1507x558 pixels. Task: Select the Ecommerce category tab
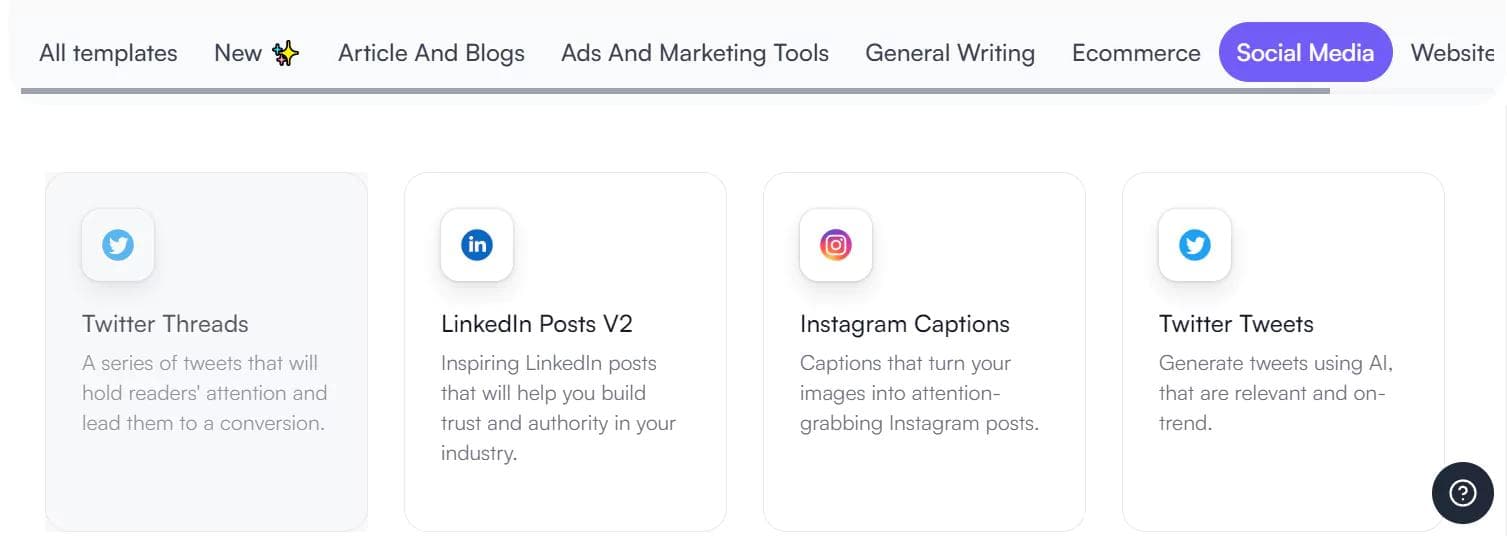pyautogui.click(x=1136, y=53)
